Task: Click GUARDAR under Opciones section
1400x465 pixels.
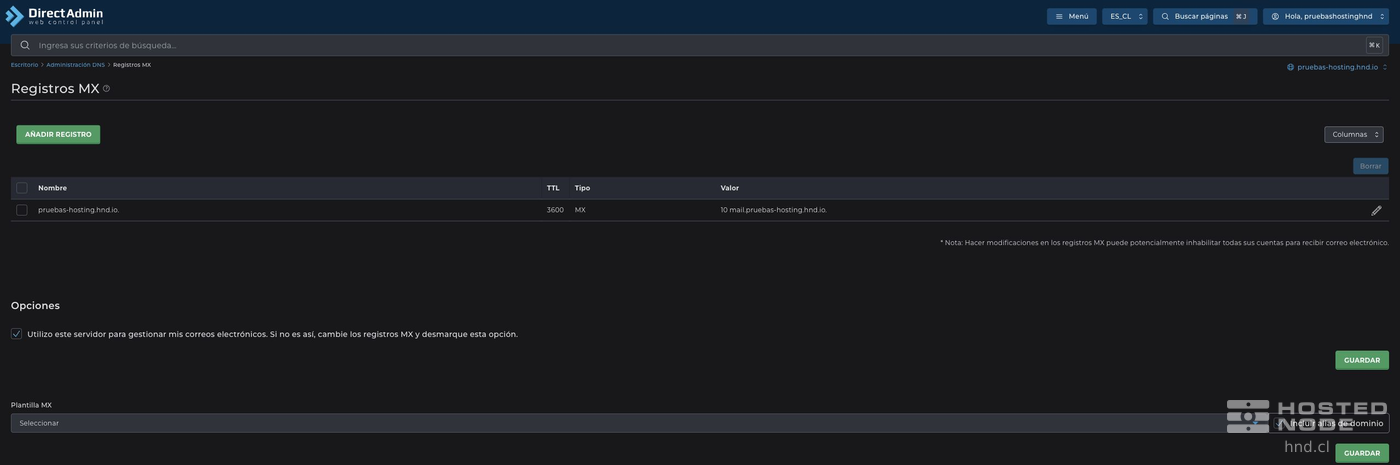Action: click(x=1362, y=360)
